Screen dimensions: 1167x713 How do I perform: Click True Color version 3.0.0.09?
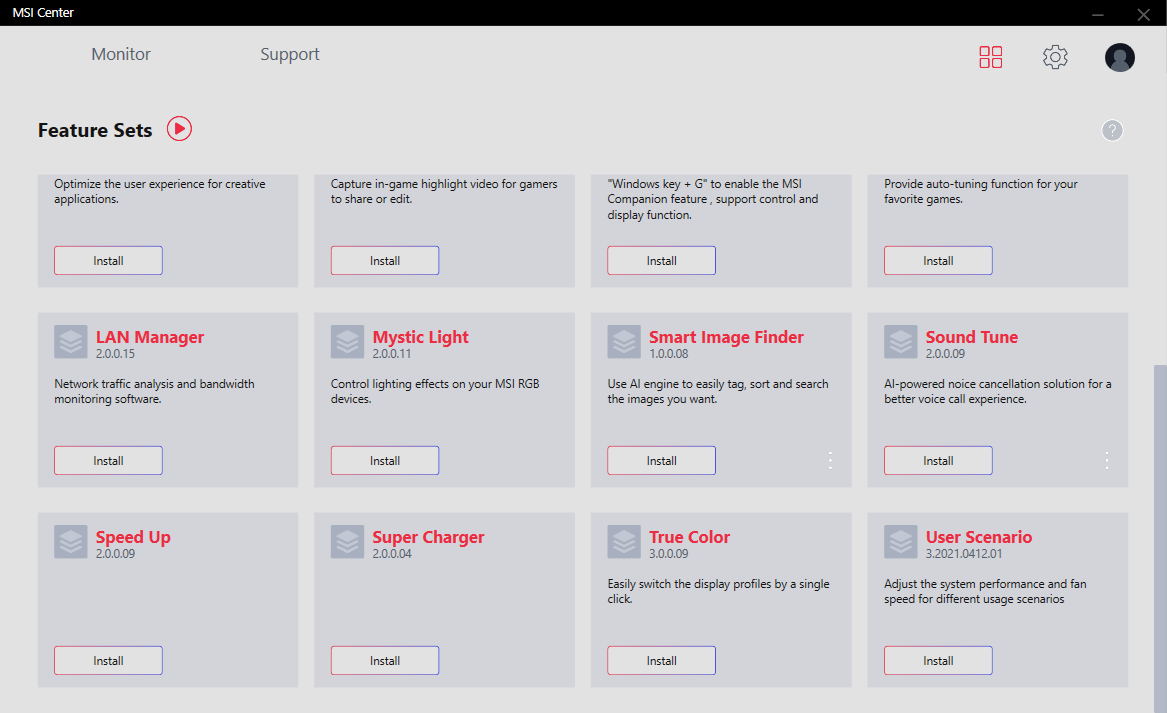click(668, 554)
